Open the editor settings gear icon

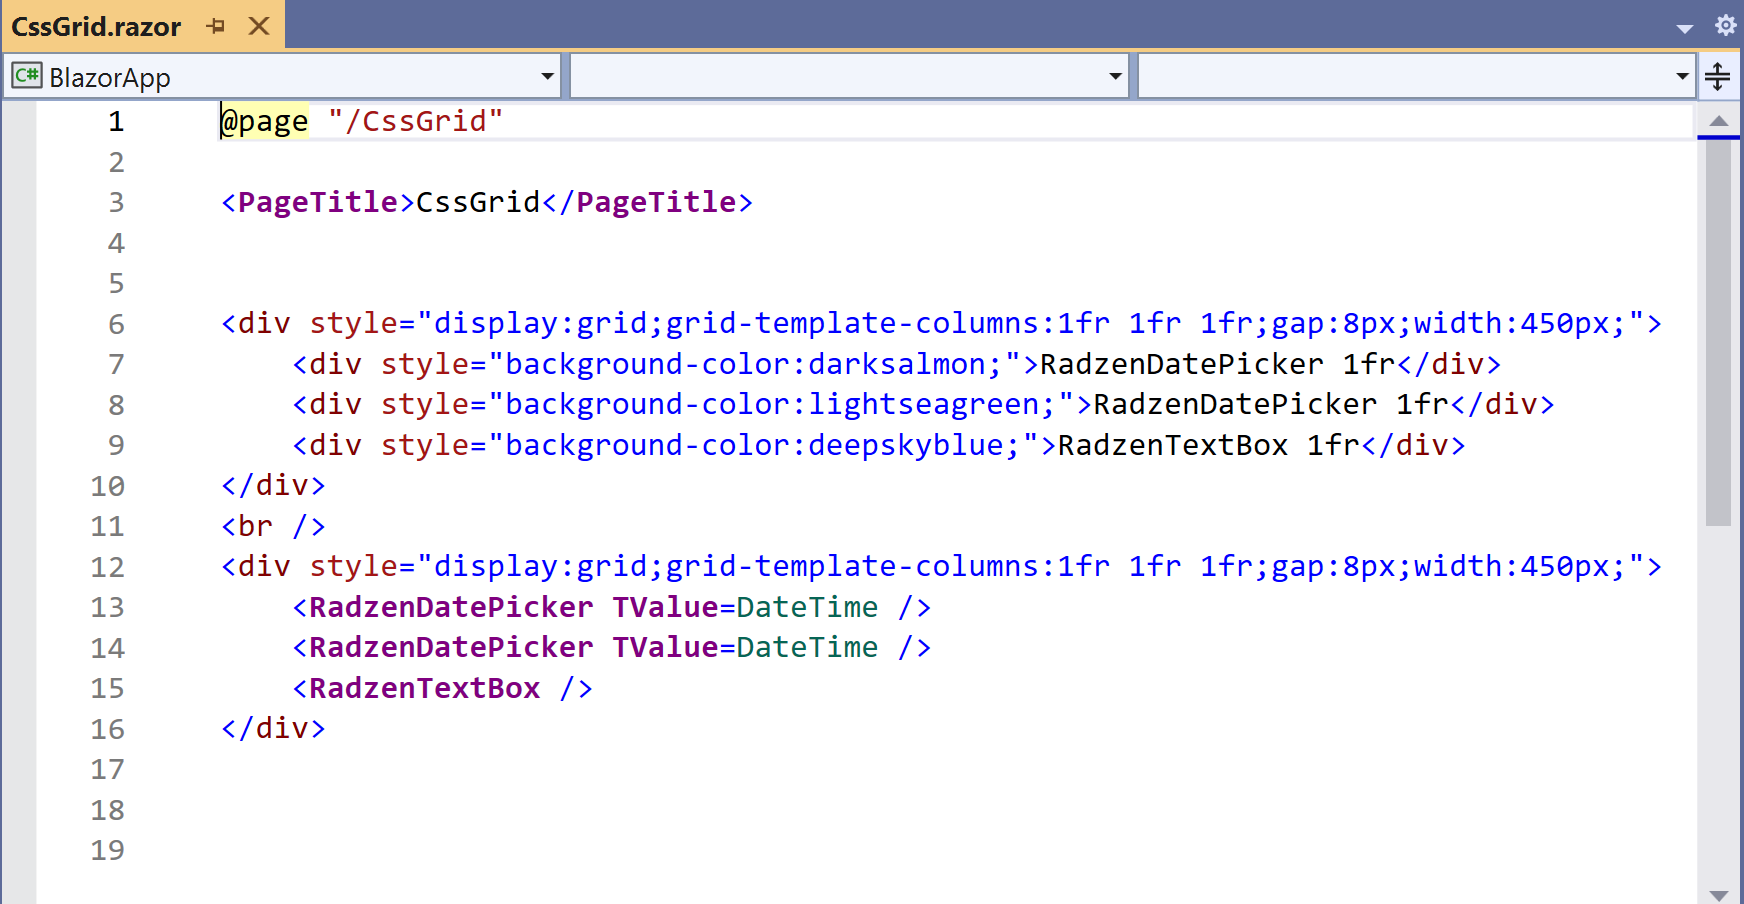(x=1725, y=26)
